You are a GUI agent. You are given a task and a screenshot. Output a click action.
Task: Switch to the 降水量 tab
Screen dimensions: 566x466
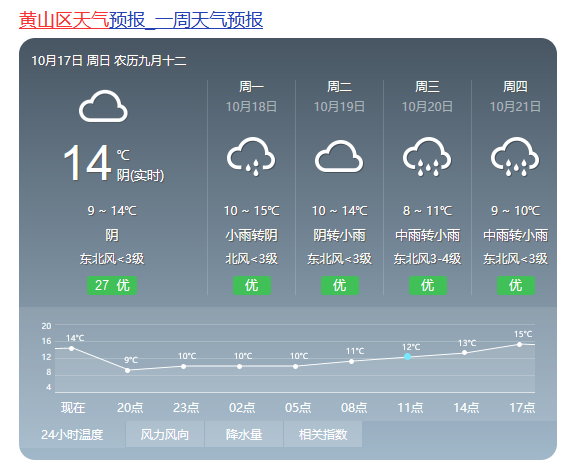(x=244, y=434)
